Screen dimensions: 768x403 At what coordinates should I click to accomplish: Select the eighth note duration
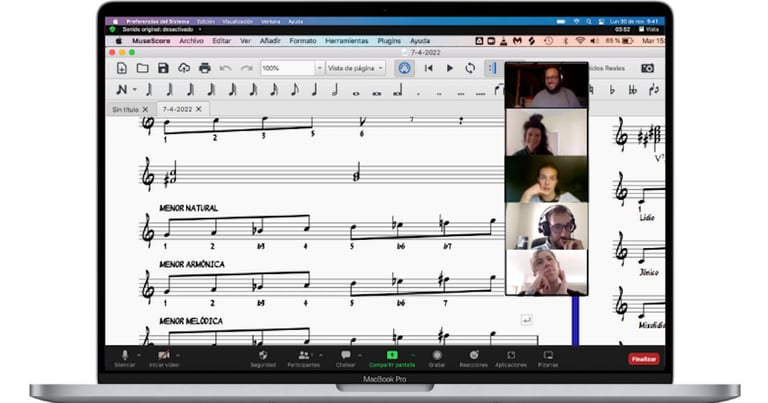tap(294, 89)
